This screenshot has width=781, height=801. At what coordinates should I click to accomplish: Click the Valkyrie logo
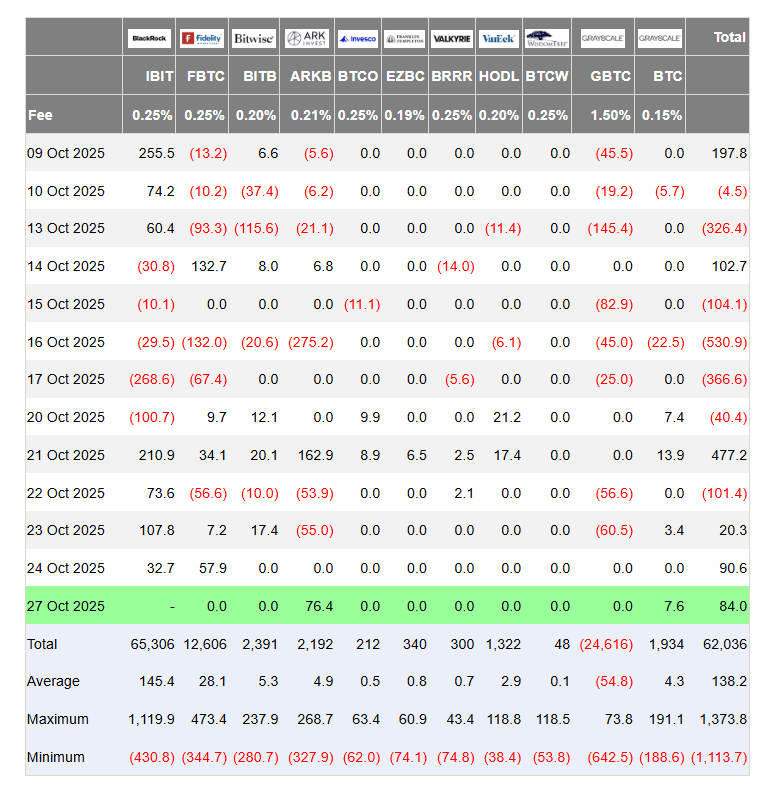(x=452, y=38)
